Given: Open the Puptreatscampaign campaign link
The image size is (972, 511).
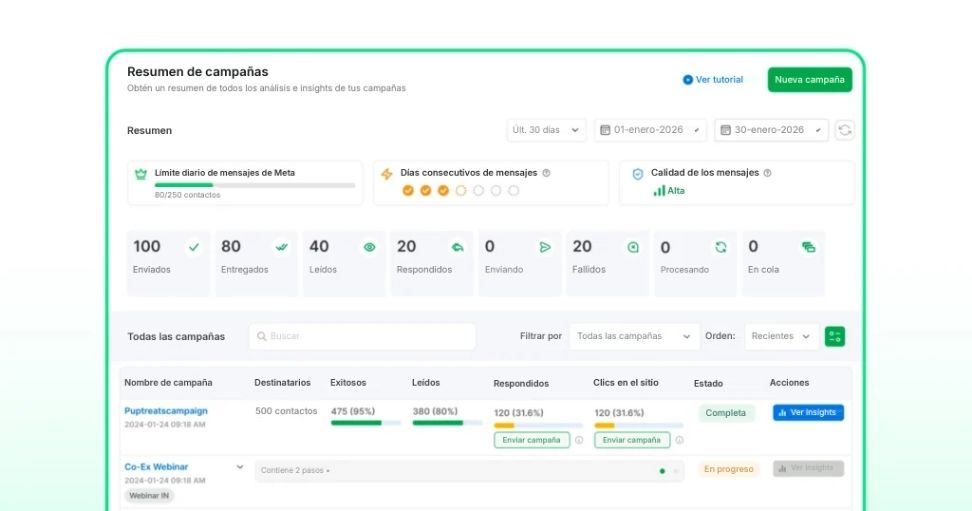Looking at the screenshot, I should [x=166, y=411].
